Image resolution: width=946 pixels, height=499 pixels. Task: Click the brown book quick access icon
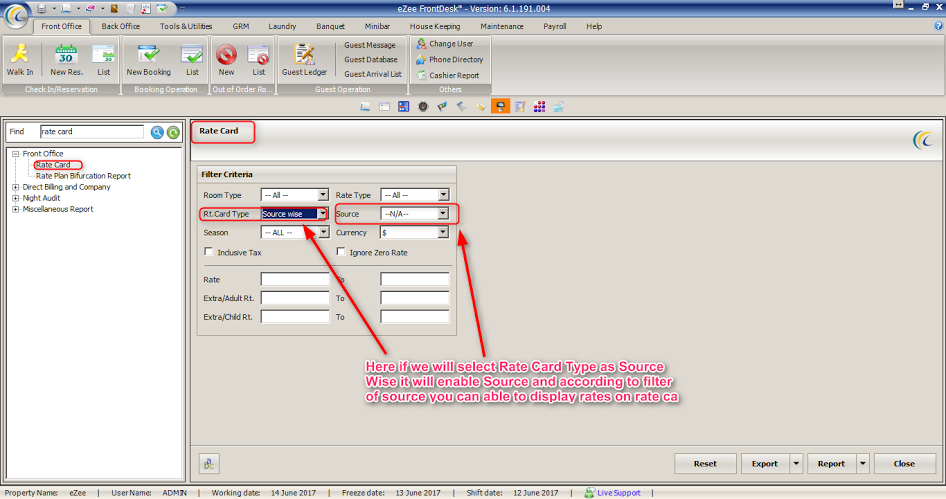pos(114,8)
